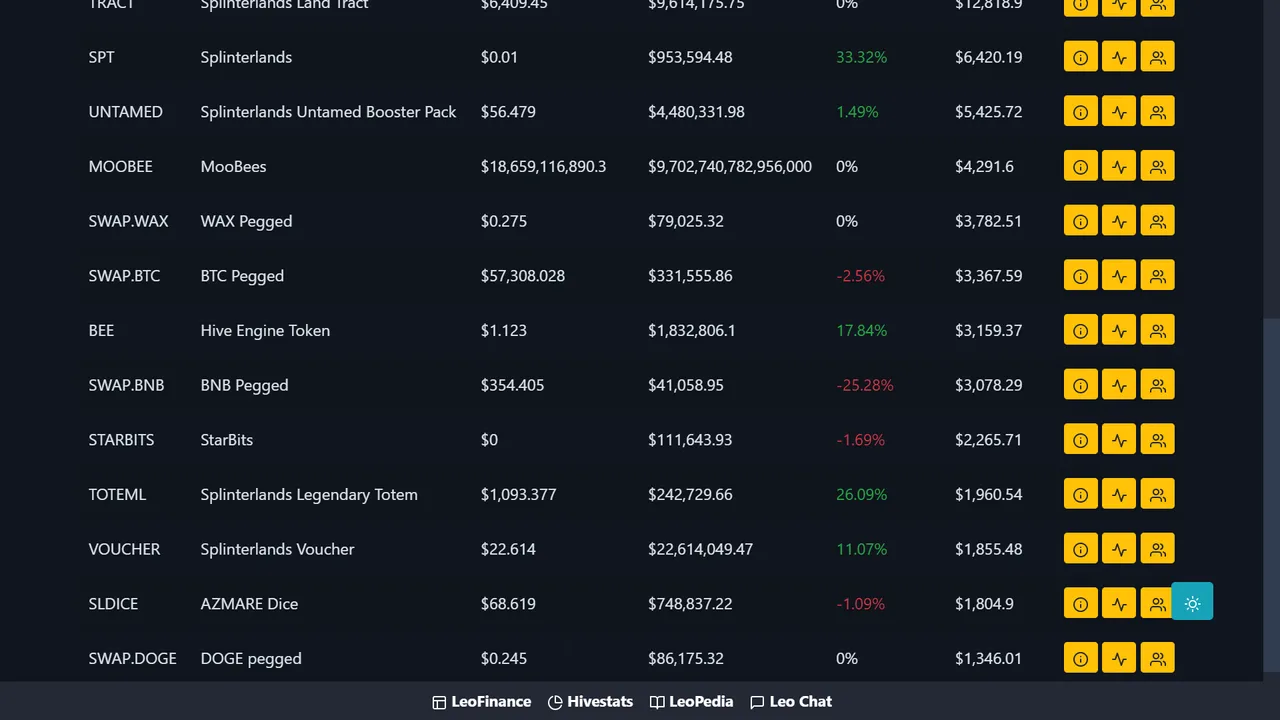
Task: View holders of VOUCHER
Action: pyautogui.click(x=1158, y=549)
